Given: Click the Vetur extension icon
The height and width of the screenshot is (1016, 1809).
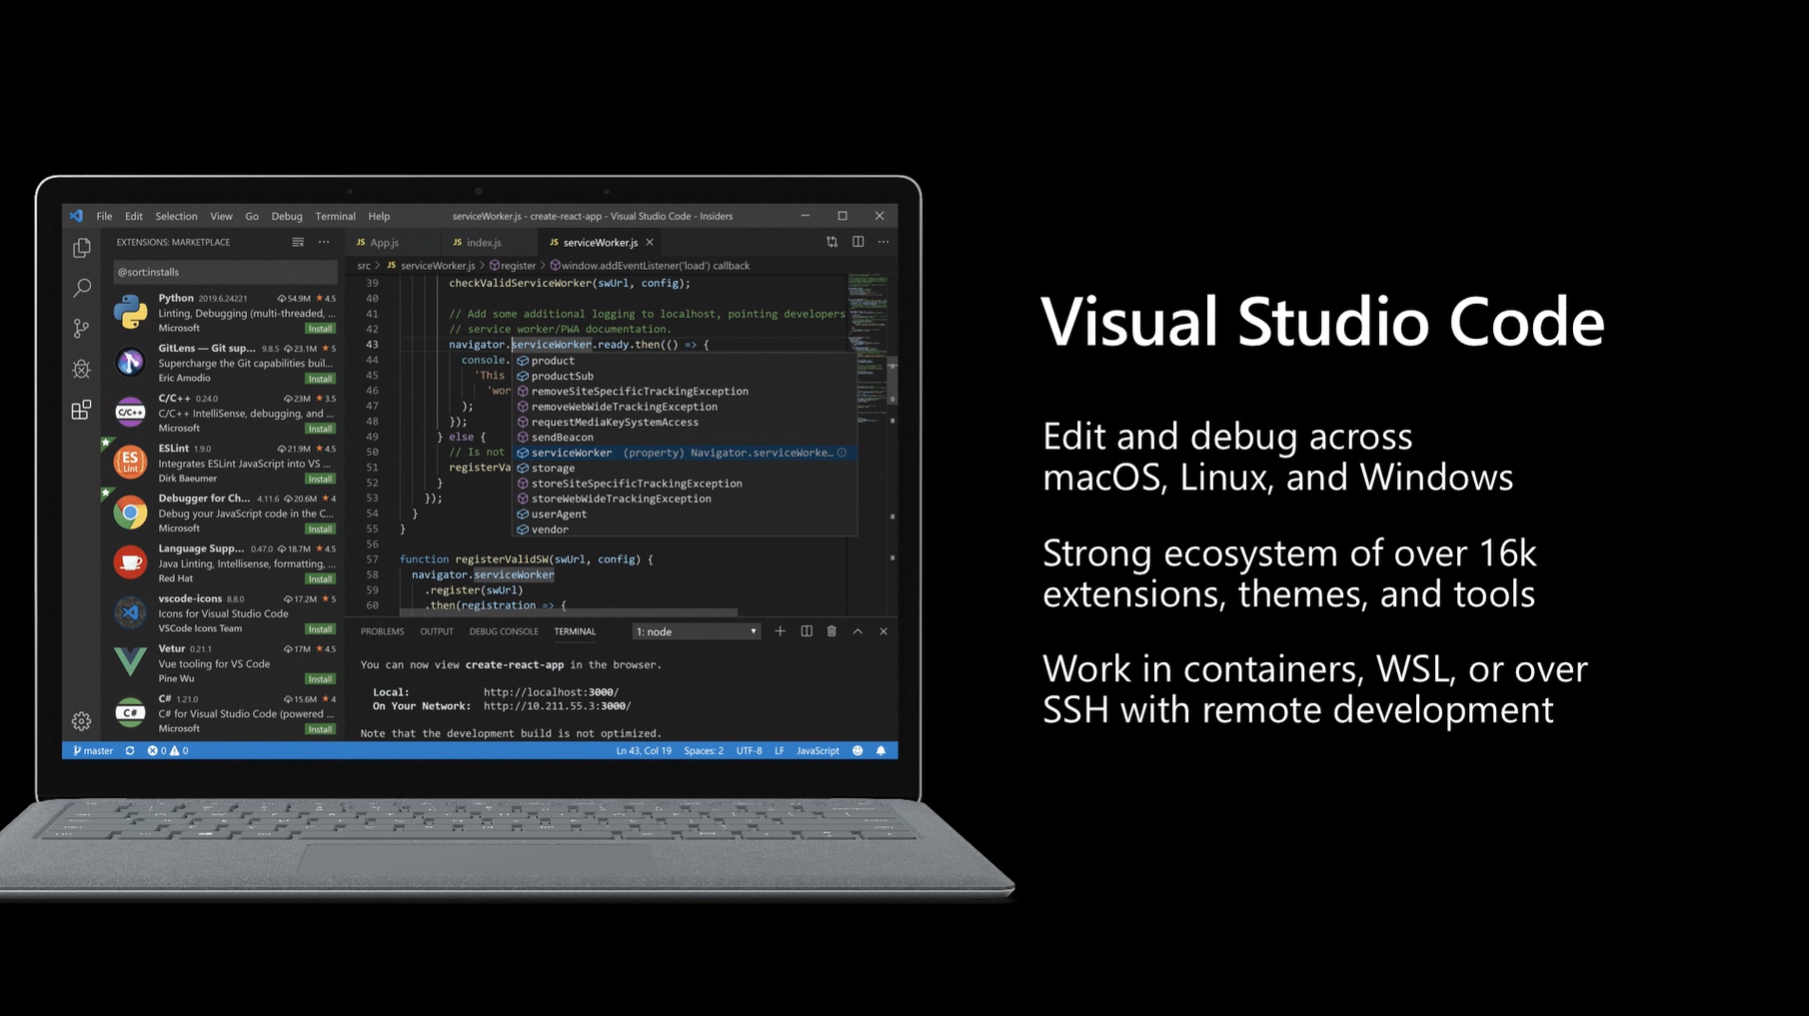Looking at the screenshot, I should 130,662.
